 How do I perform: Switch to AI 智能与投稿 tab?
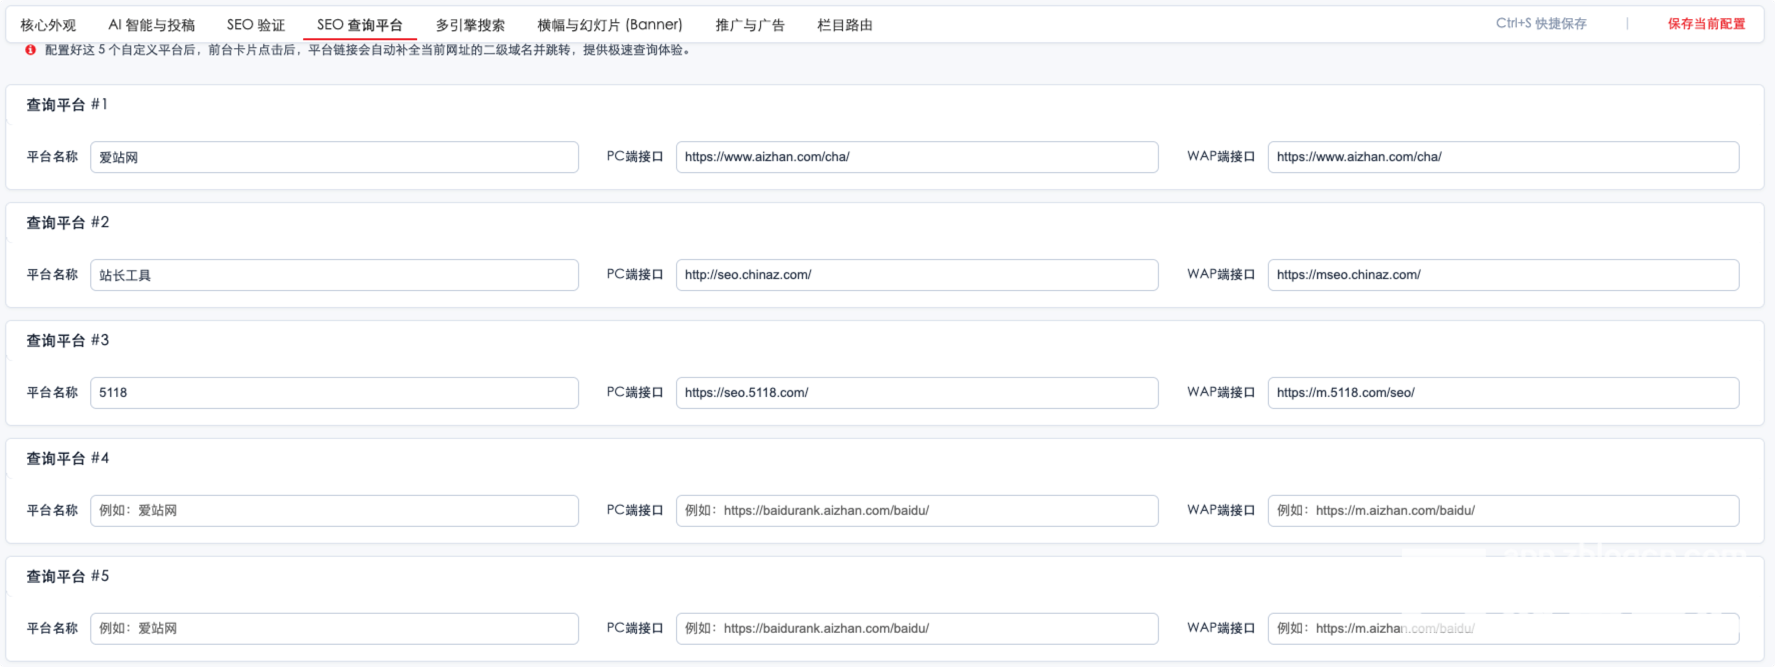[152, 25]
